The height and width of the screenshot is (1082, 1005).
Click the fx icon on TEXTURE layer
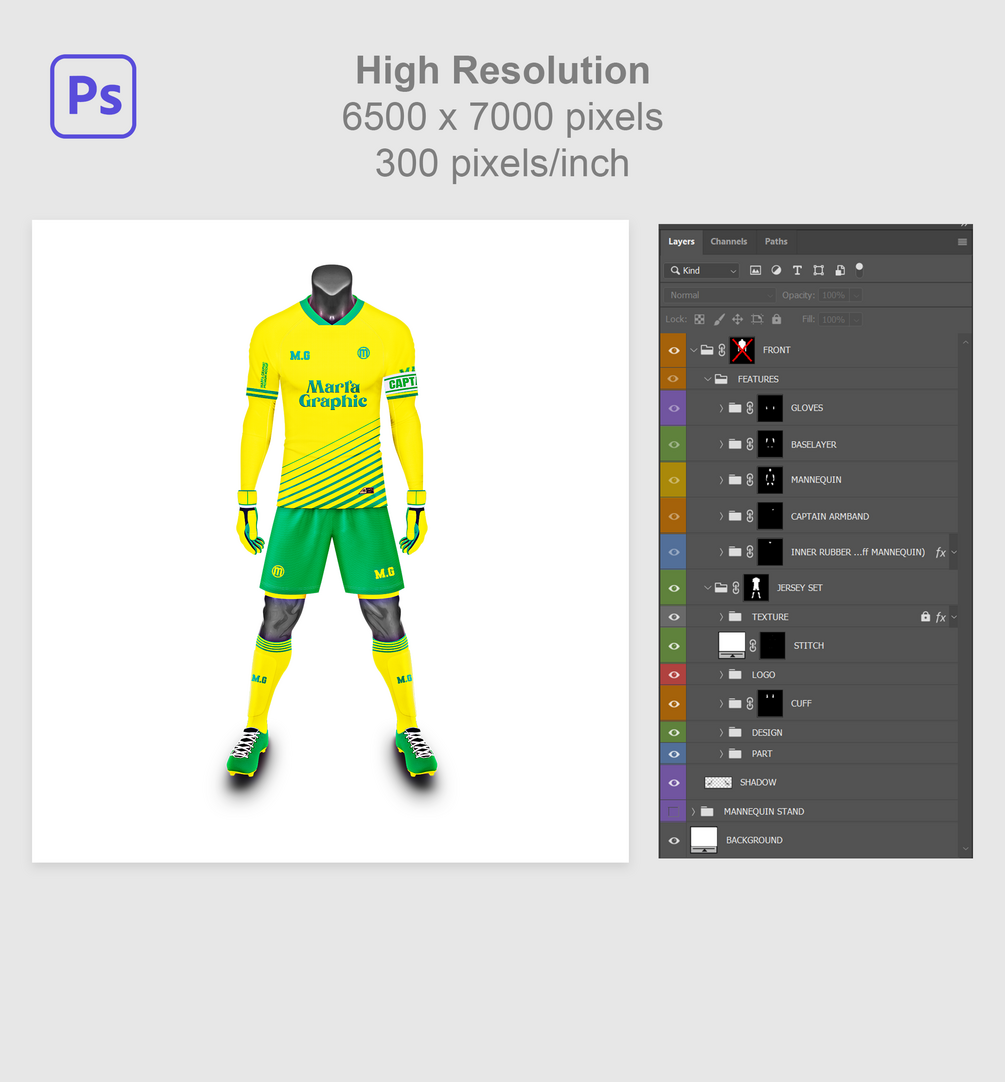click(x=940, y=618)
